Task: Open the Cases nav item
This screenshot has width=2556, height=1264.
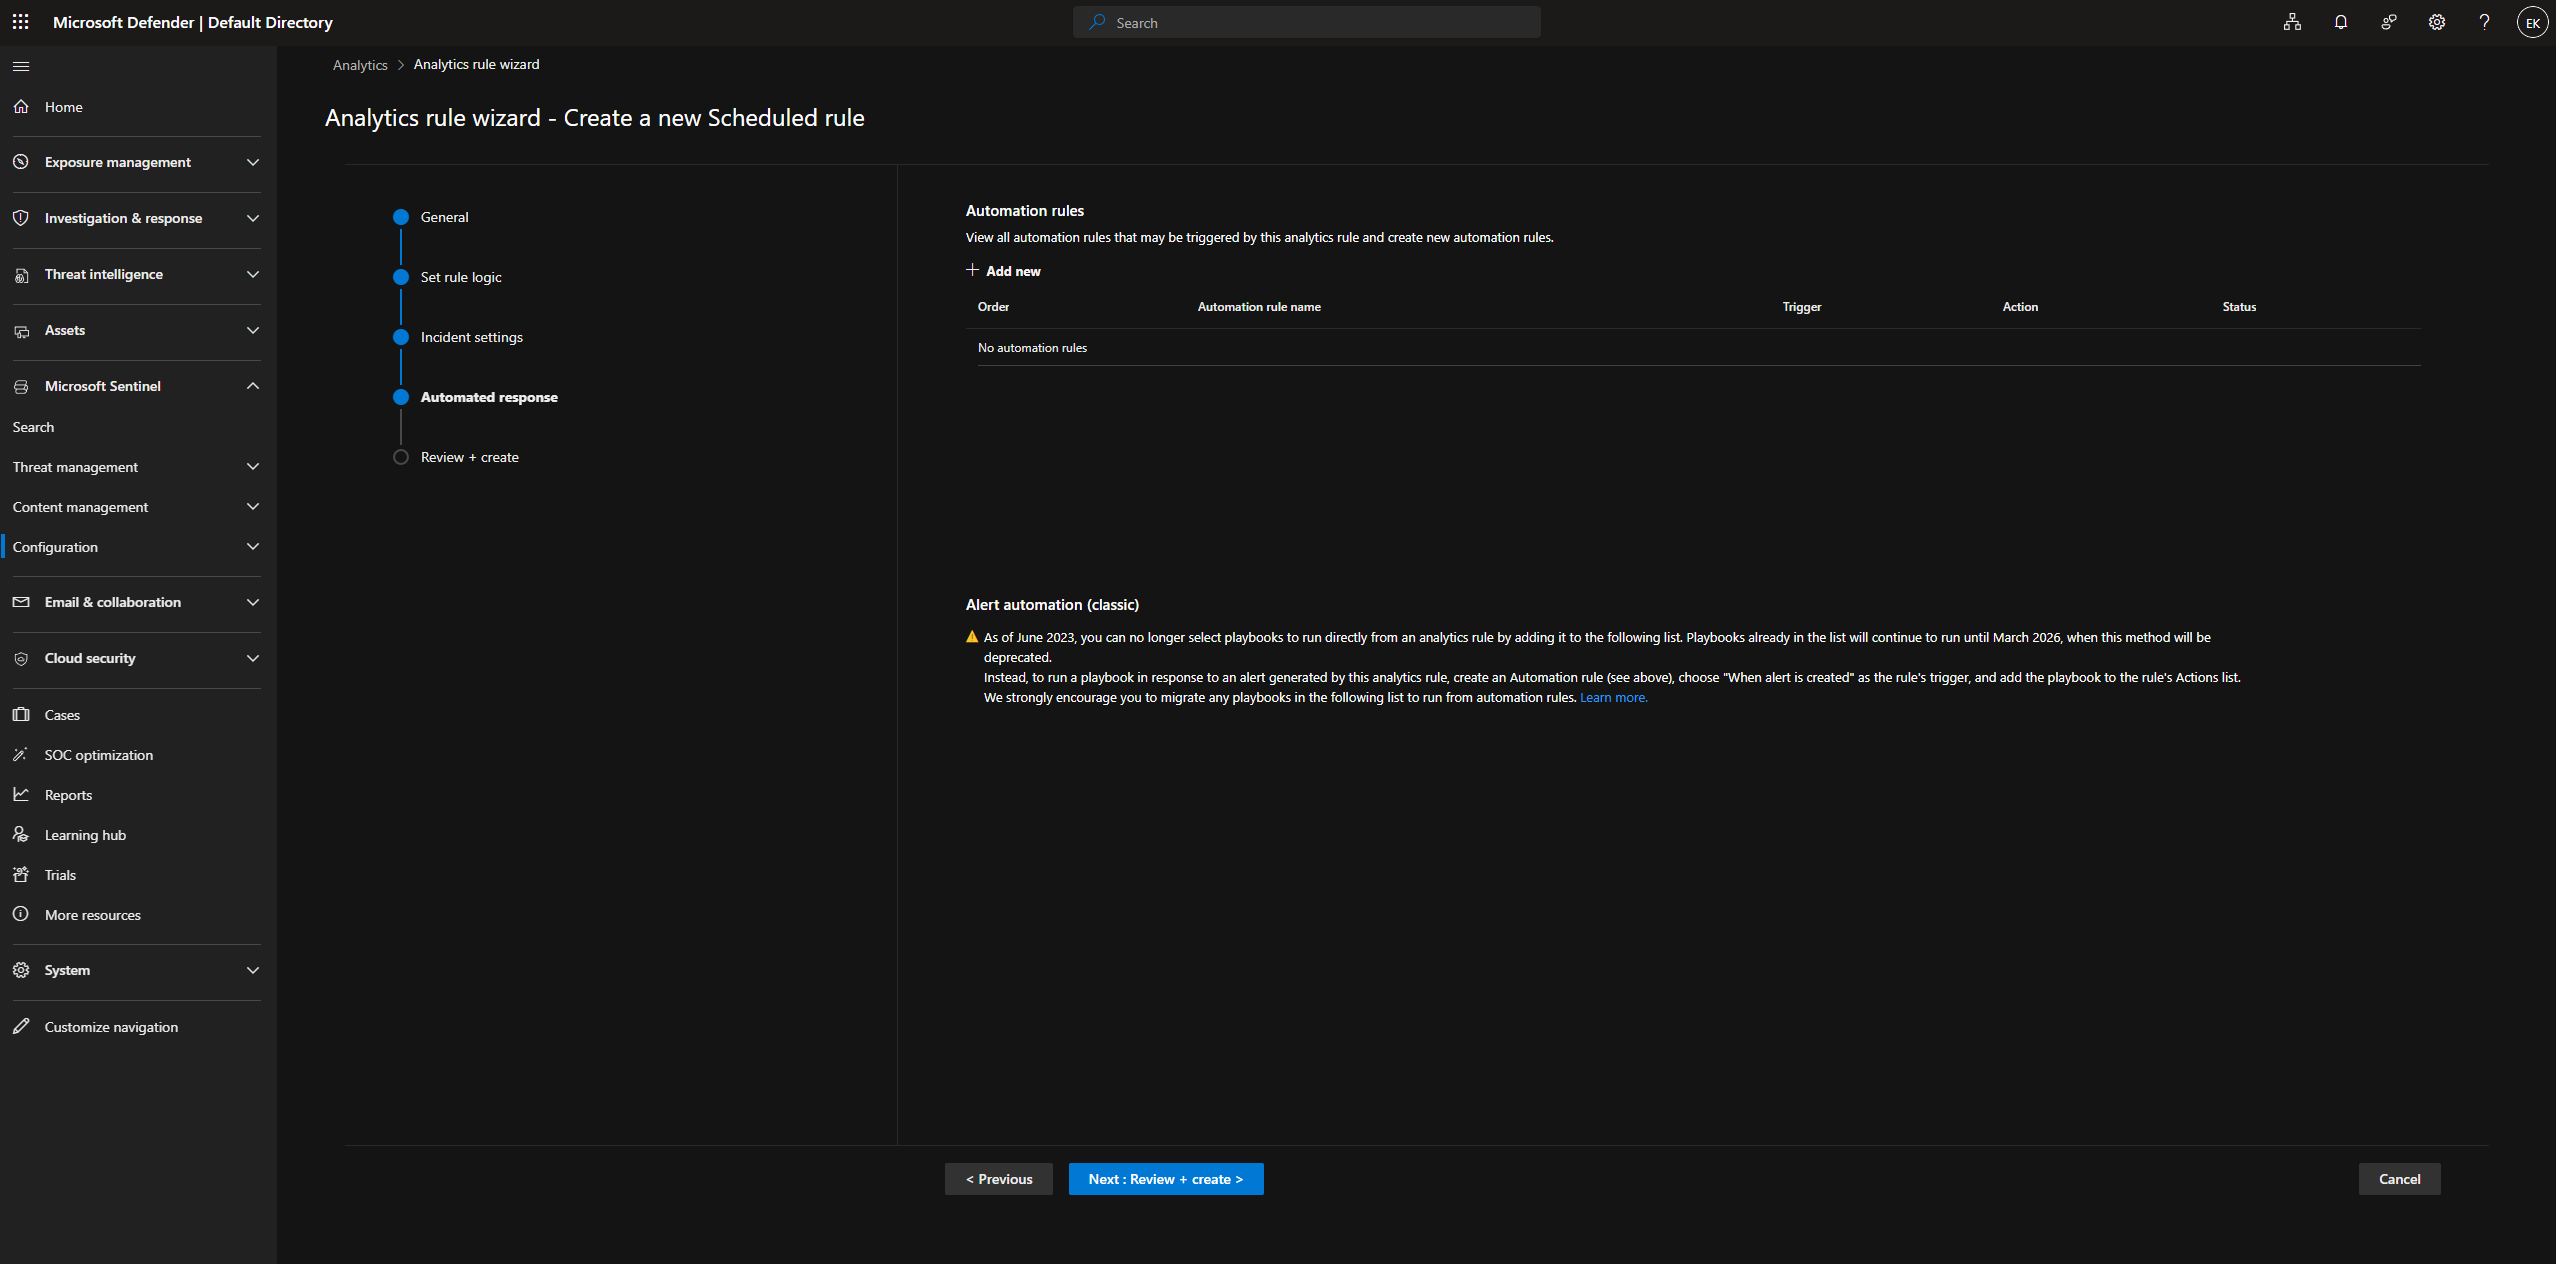Action: [62, 715]
